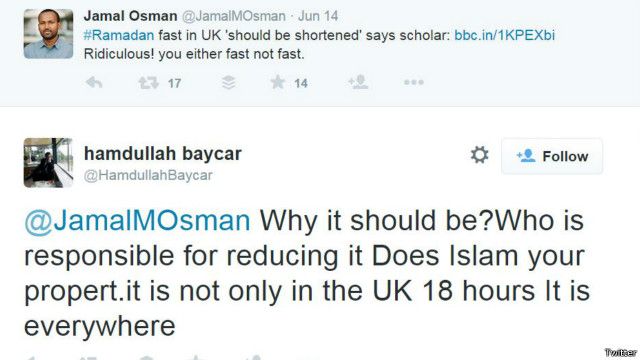View Jamal Osman's profile picture
Image resolution: width=640 pixels, height=360 pixels.
(x=48, y=34)
